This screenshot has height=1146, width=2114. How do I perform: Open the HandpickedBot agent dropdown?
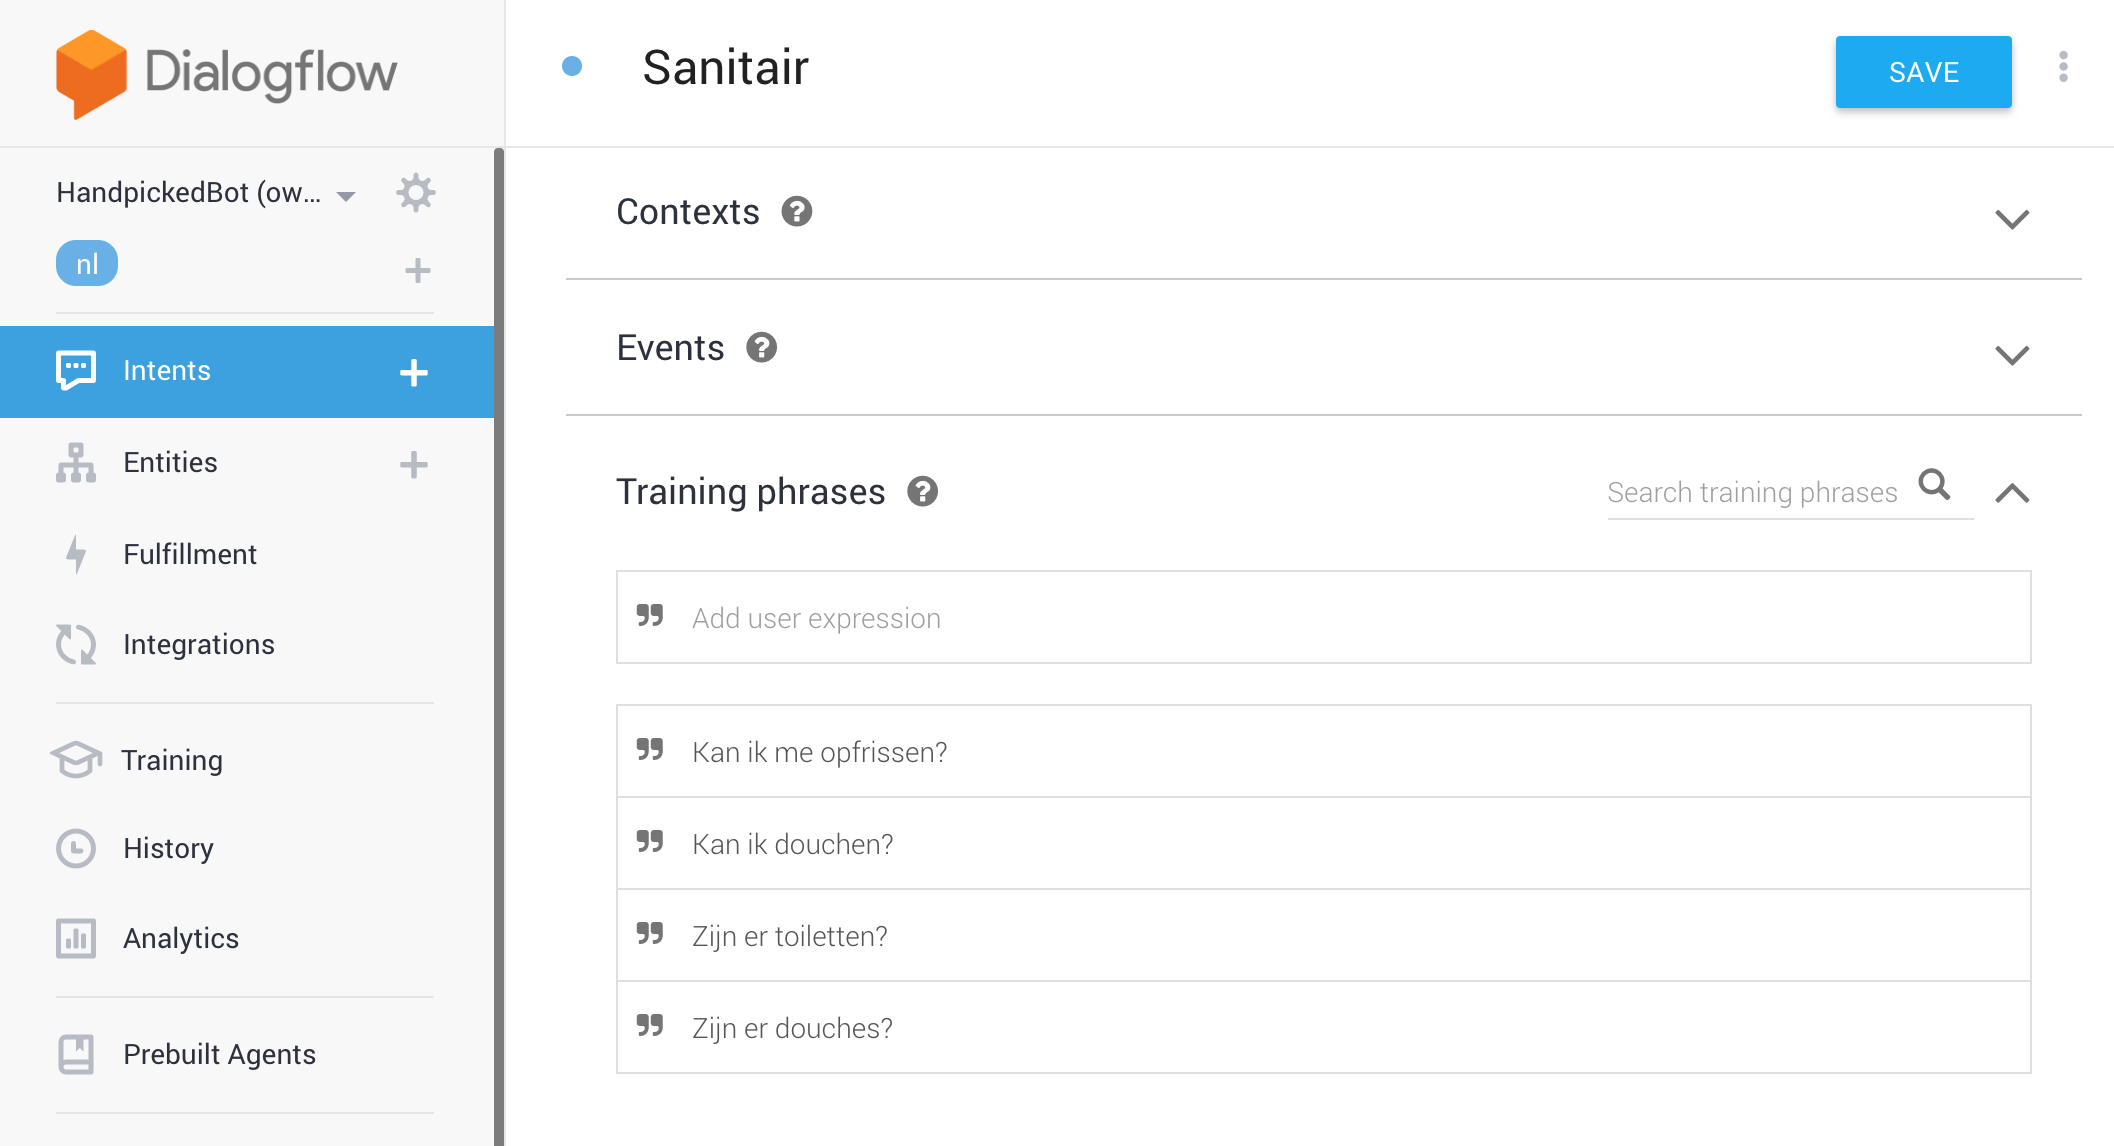tap(346, 195)
